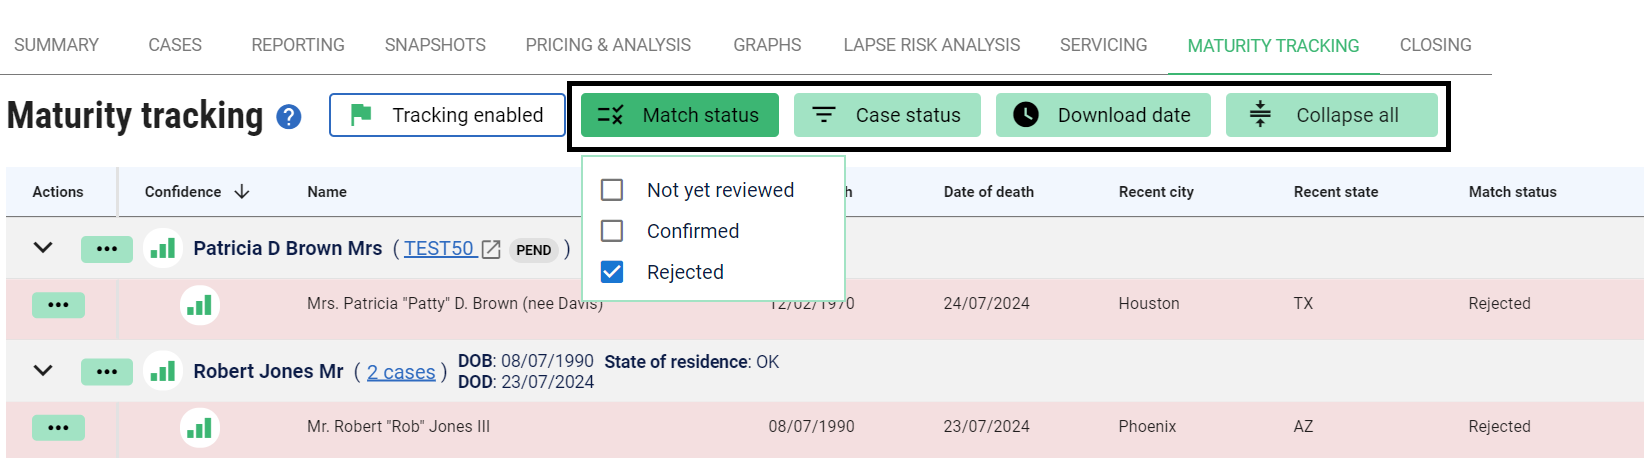This screenshot has width=1644, height=458.
Task: Collapse the Robert Jones Mr group
Action: 43,371
